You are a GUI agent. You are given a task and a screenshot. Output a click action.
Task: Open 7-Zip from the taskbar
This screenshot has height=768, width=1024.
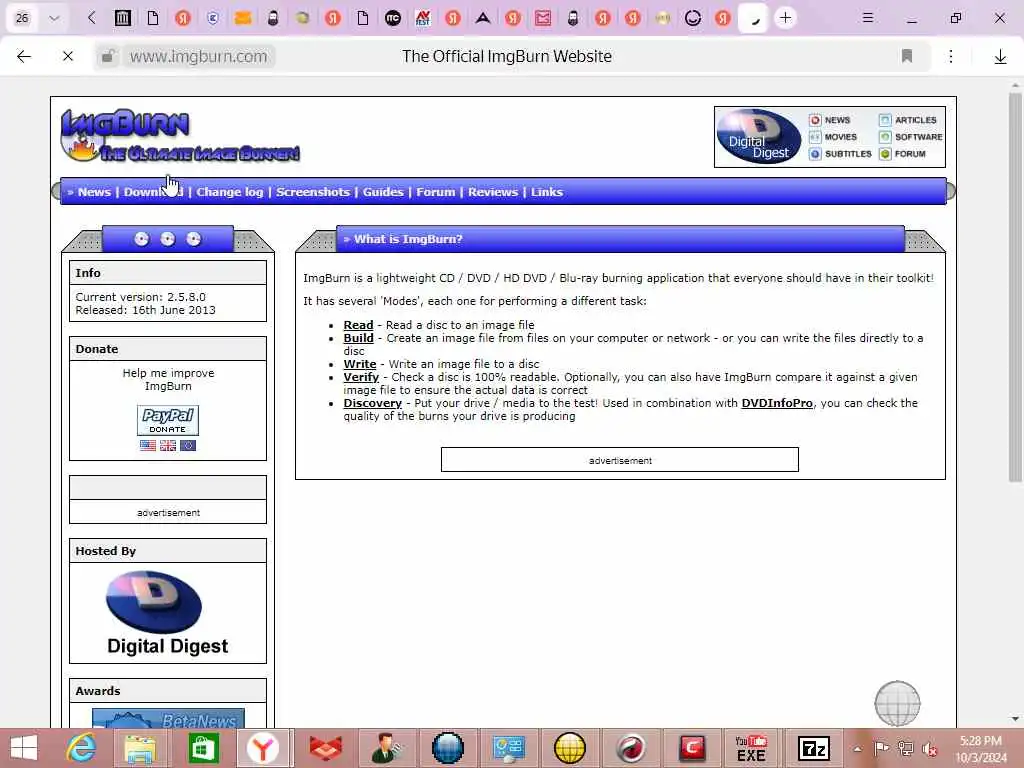click(x=814, y=748)
